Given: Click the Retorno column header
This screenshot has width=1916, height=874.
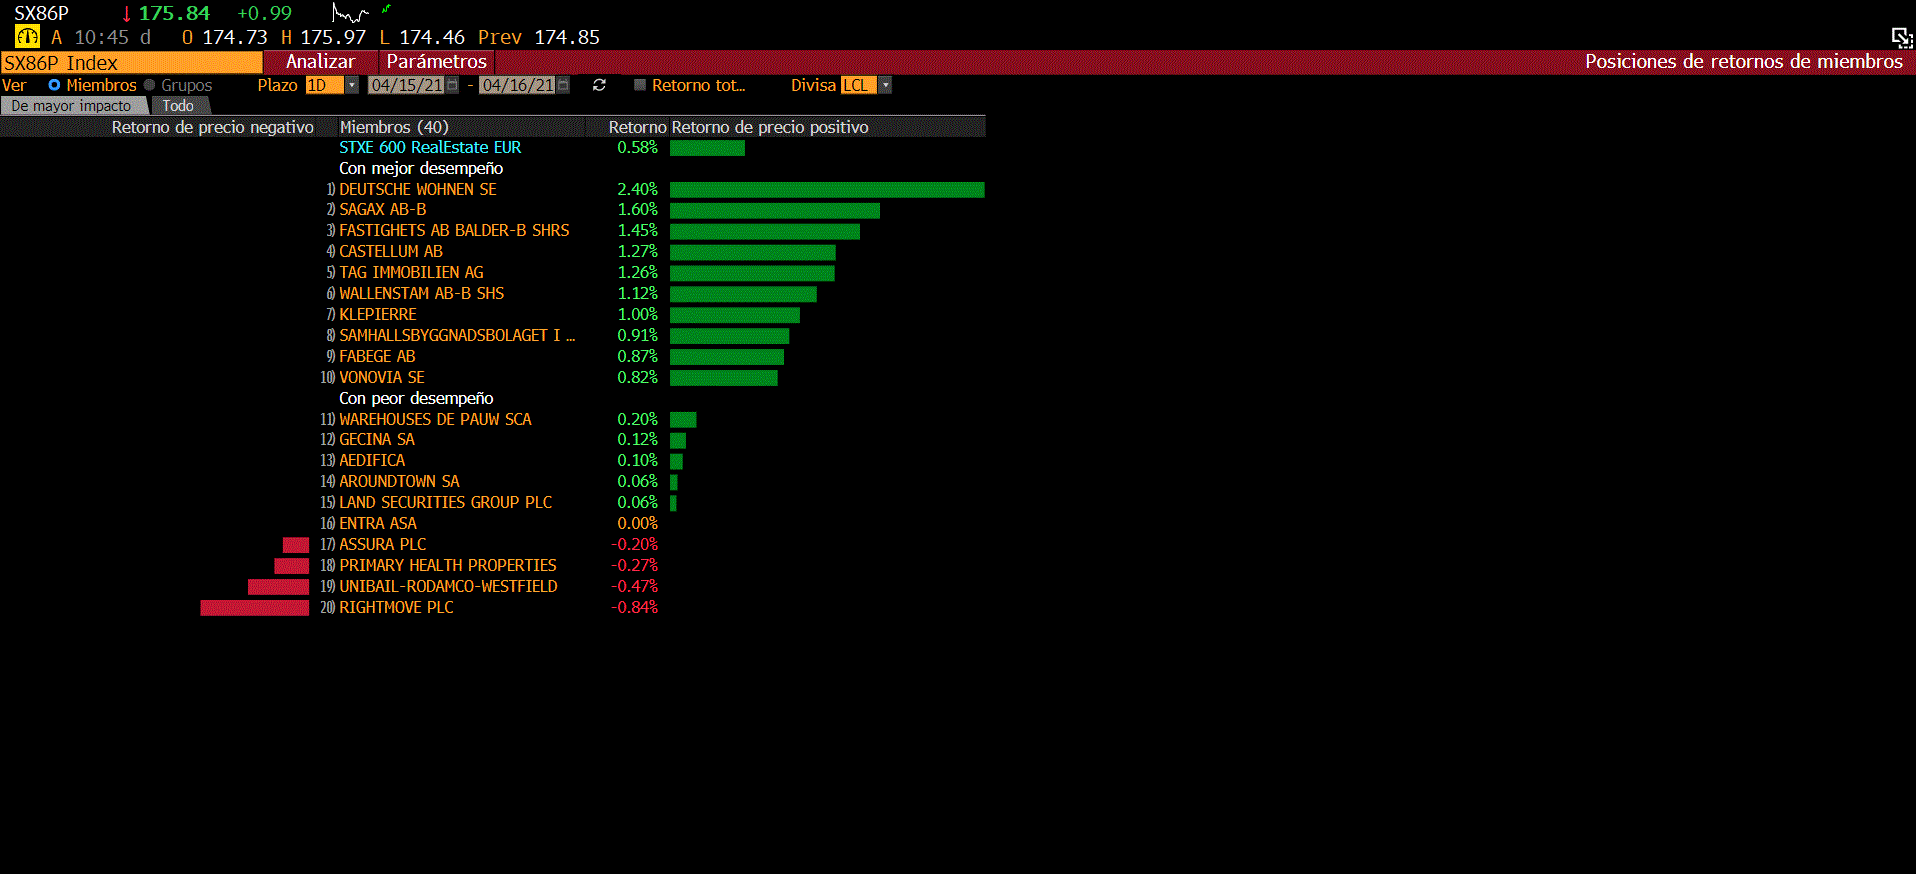Looking at the screenshot, I should pos(637,127).
